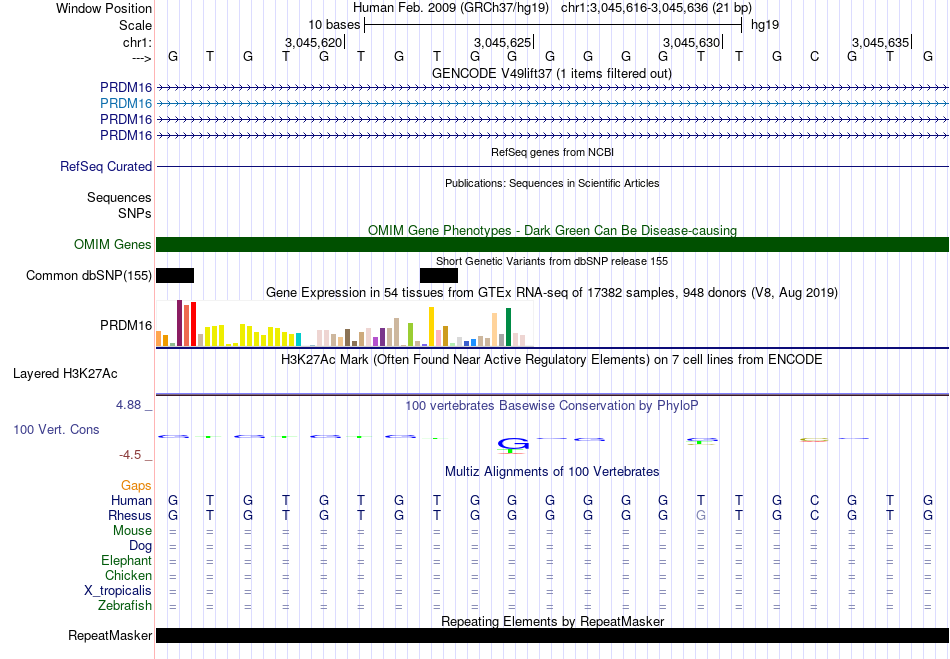
Task: Click the large blue G in PhyloP logo
Action: [x=513, y=445]
